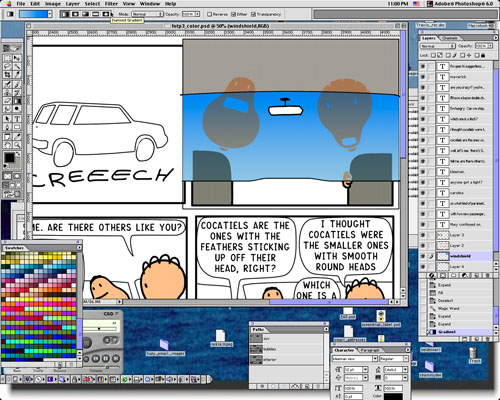Open the gradient Mode dropdown
Viewport: 500px width, 400px height.
[x=147, y=14]
